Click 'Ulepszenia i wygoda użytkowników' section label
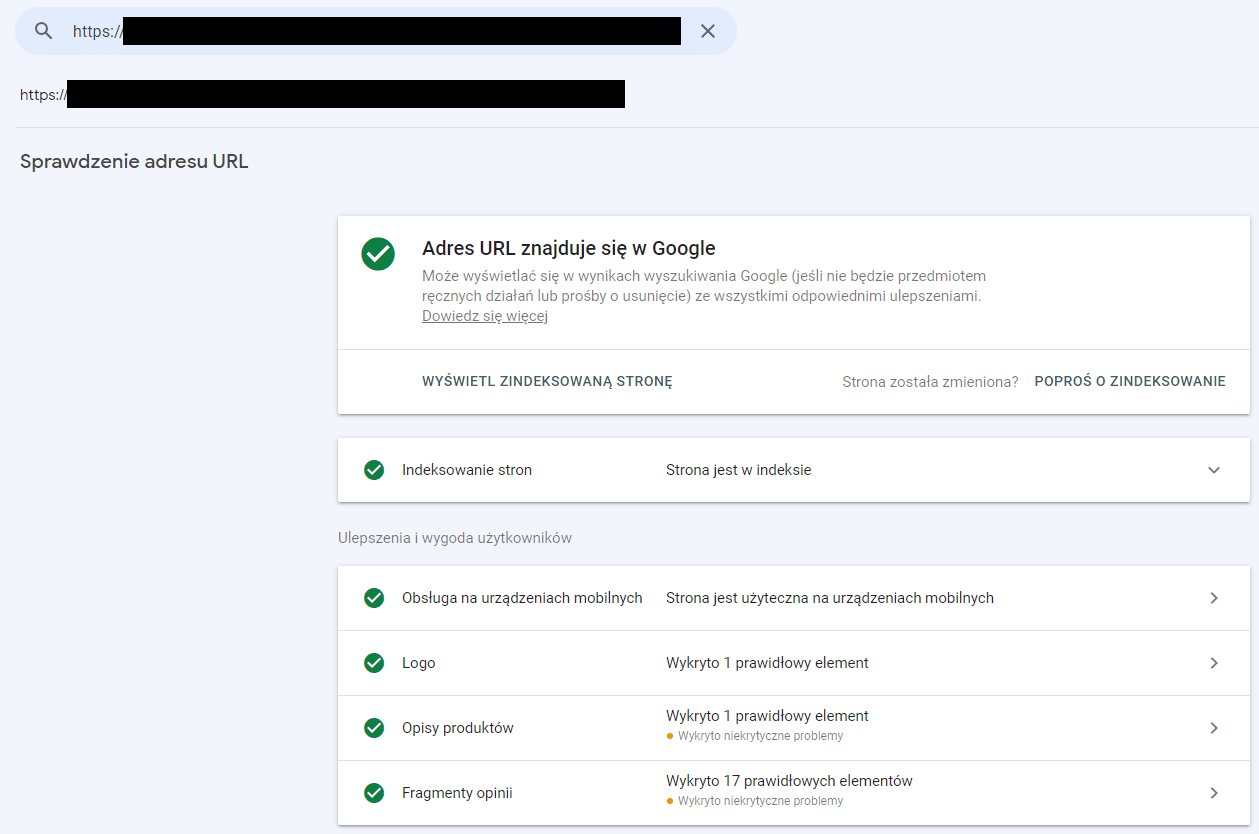 455,538
